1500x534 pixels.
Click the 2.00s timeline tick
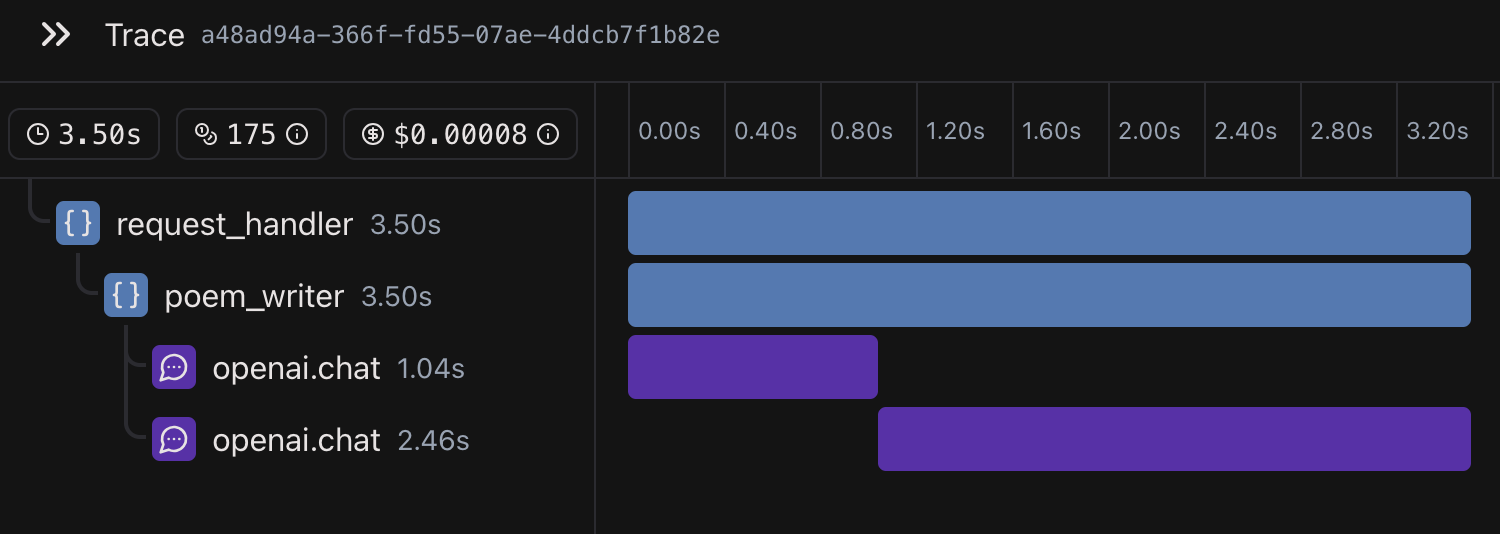point(1149,131)
